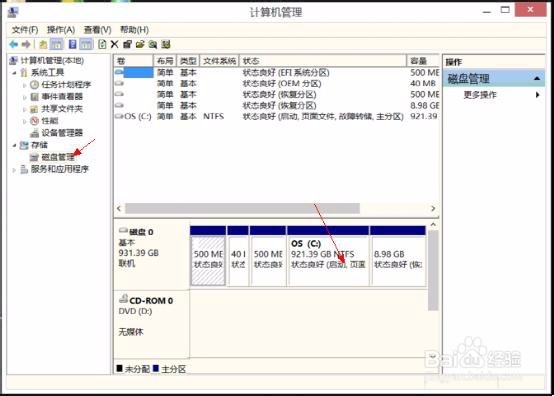
Task: Click the horizontal scrollbar thumb in volume list
Action: tap(243, 208)
